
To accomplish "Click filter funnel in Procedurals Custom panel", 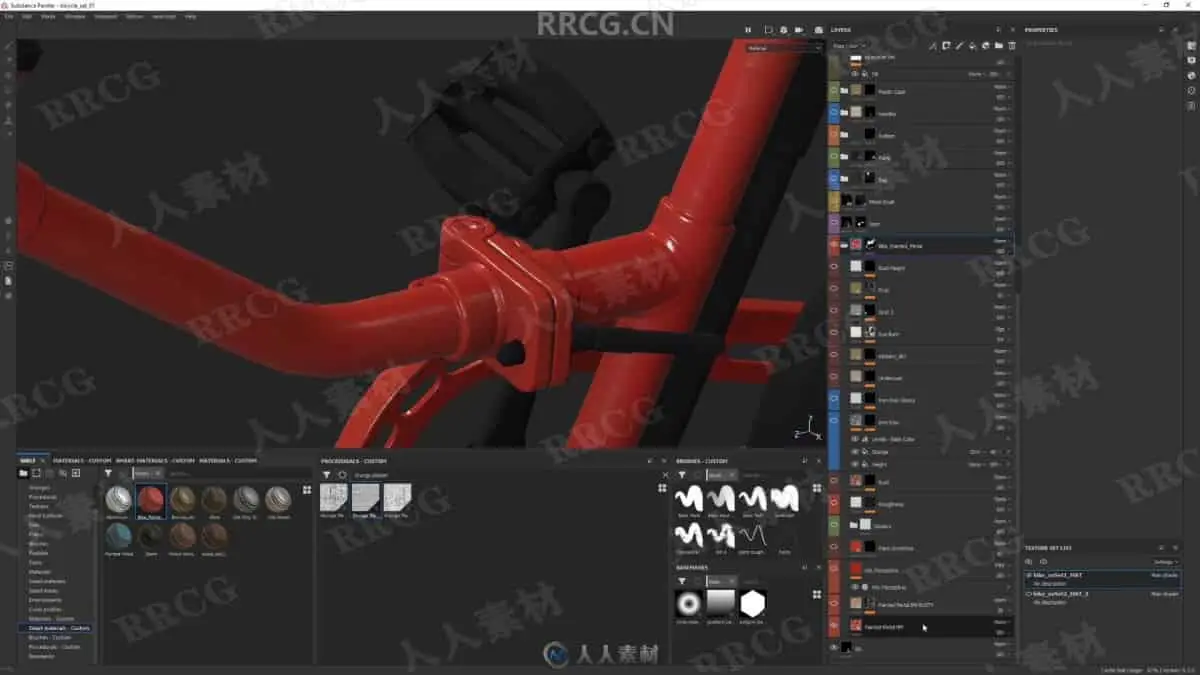I will click(327, 475).
